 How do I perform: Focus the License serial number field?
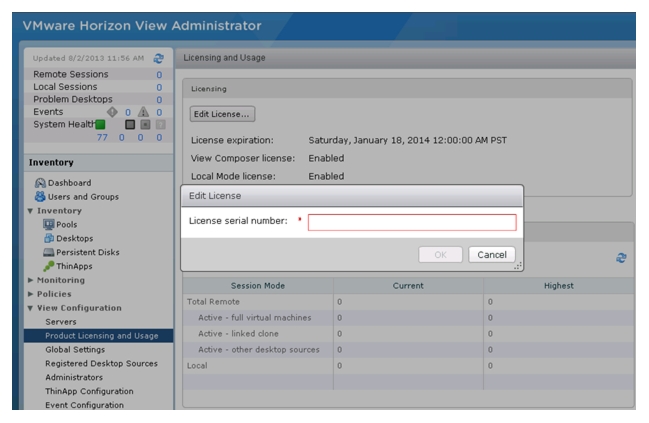pos(412,222)
